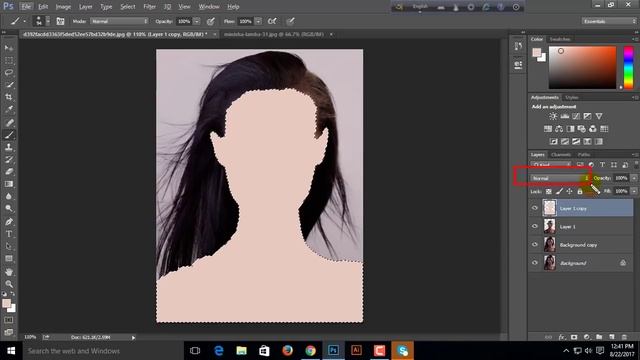Screen dimensions: 640x360
Task: Open the brush panel toggle icon
Action: point(60,21)
